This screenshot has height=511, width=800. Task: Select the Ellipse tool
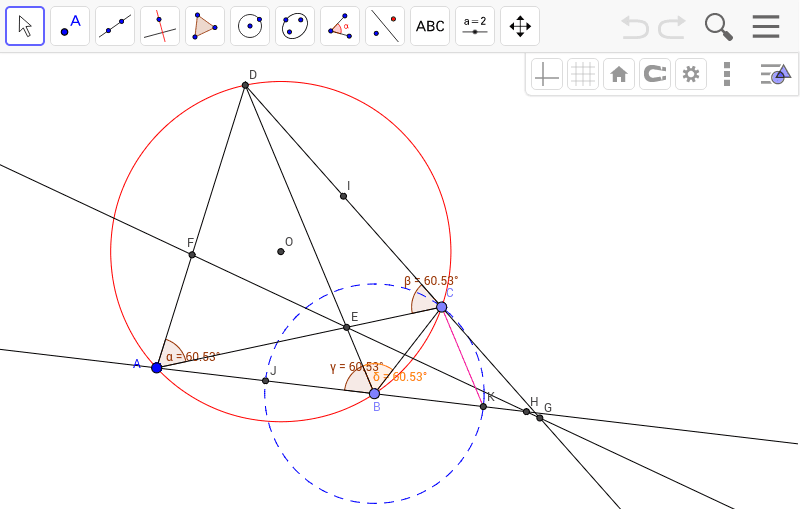295,26
